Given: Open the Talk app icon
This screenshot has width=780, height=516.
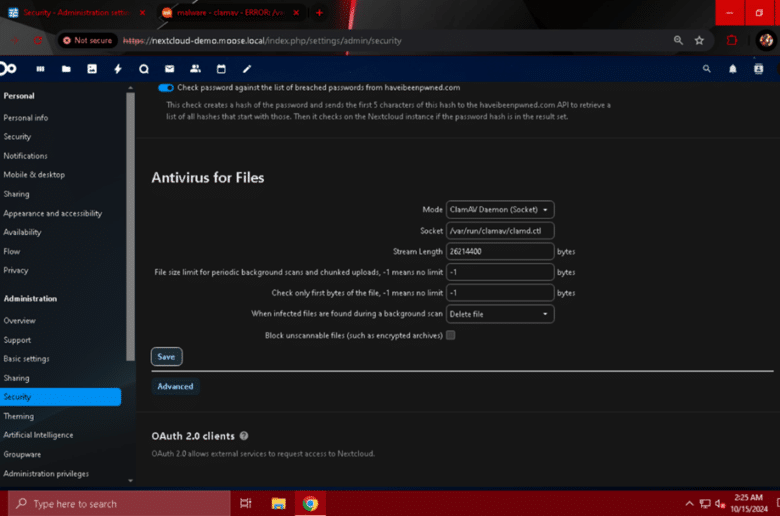Looking at the screenshot, I should pos(144,69).
